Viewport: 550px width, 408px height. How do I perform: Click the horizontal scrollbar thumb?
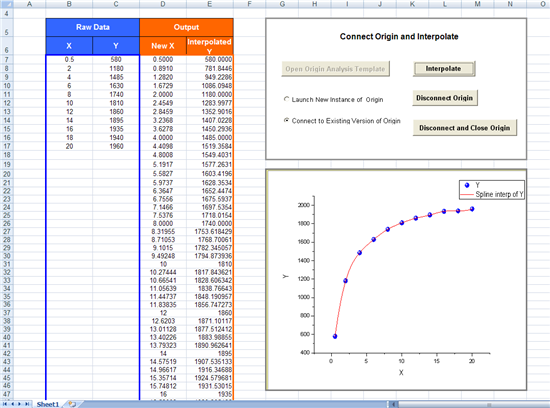point(489,404)
